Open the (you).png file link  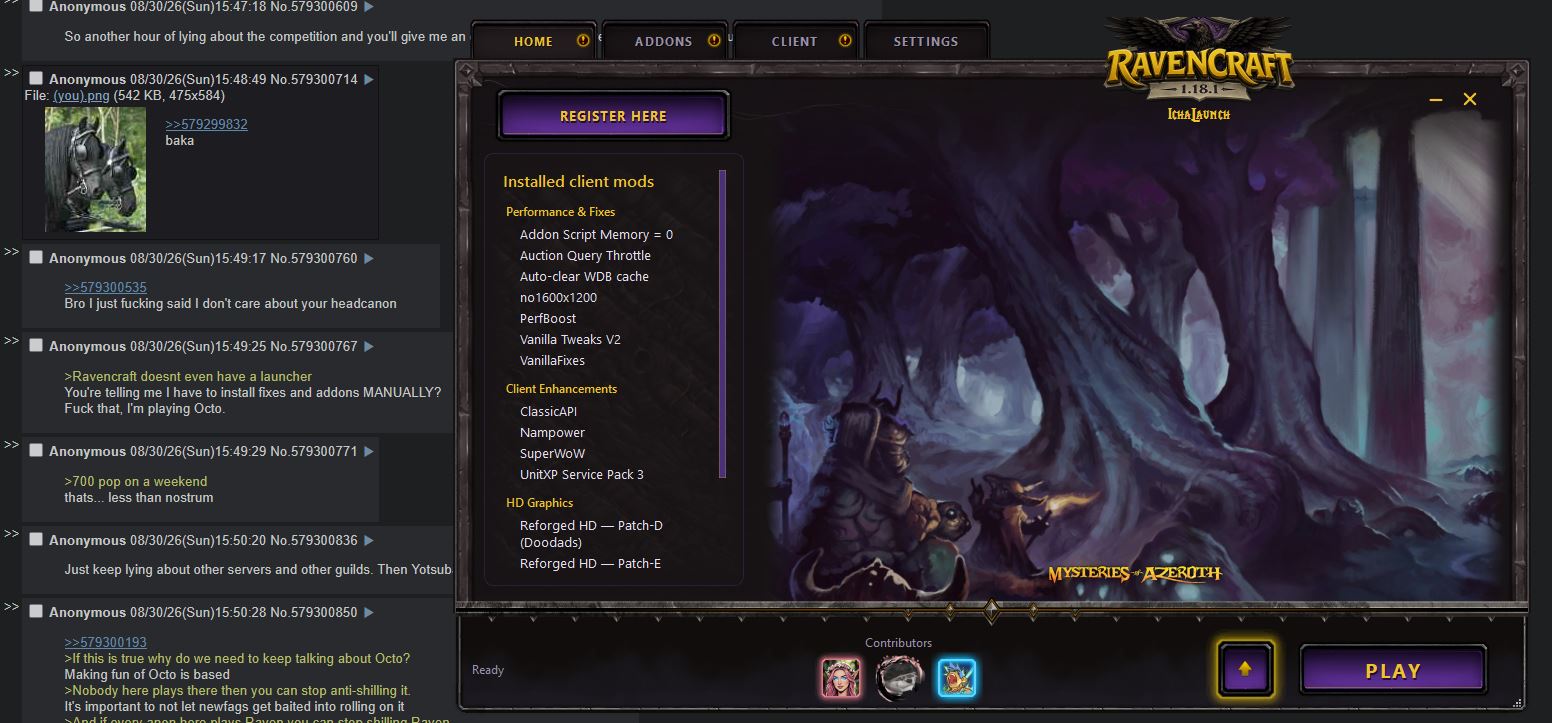81,95
